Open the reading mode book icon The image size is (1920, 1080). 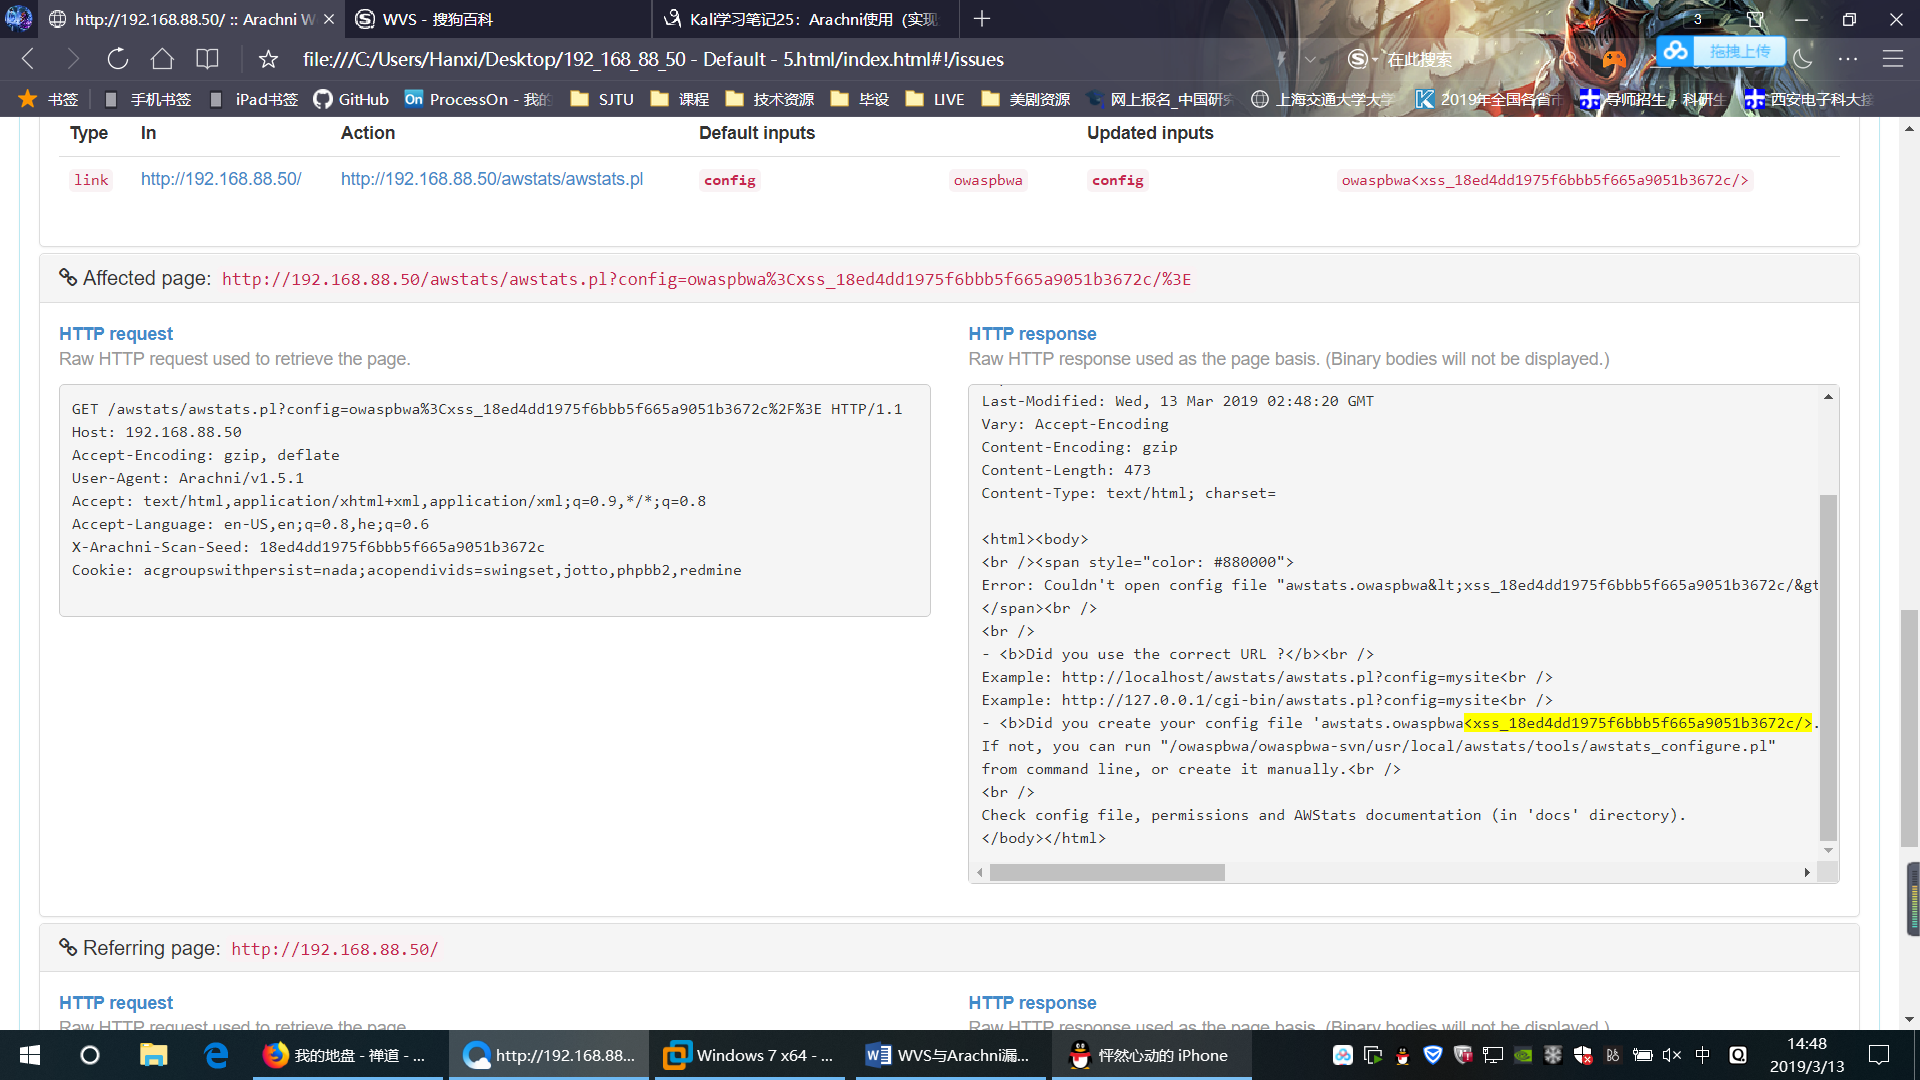tap(207, 59)
